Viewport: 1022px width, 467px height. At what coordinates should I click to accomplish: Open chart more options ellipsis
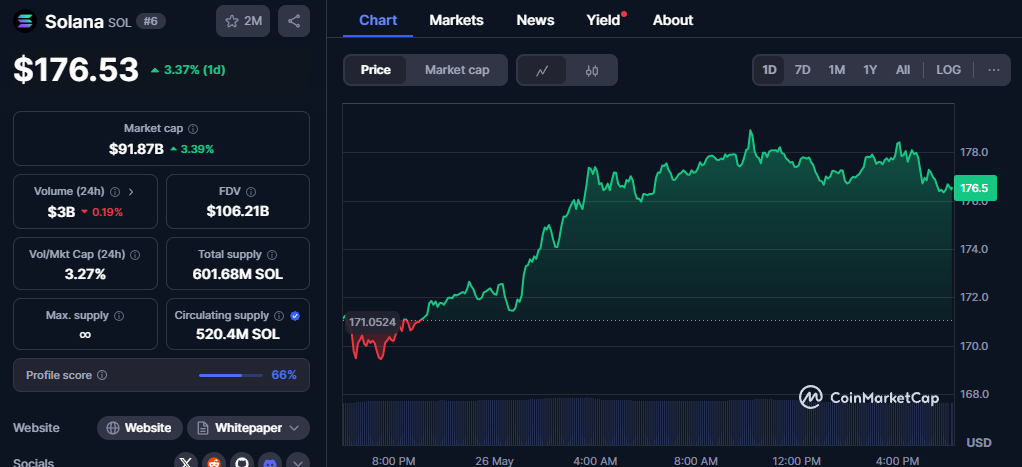click(994, 70)
